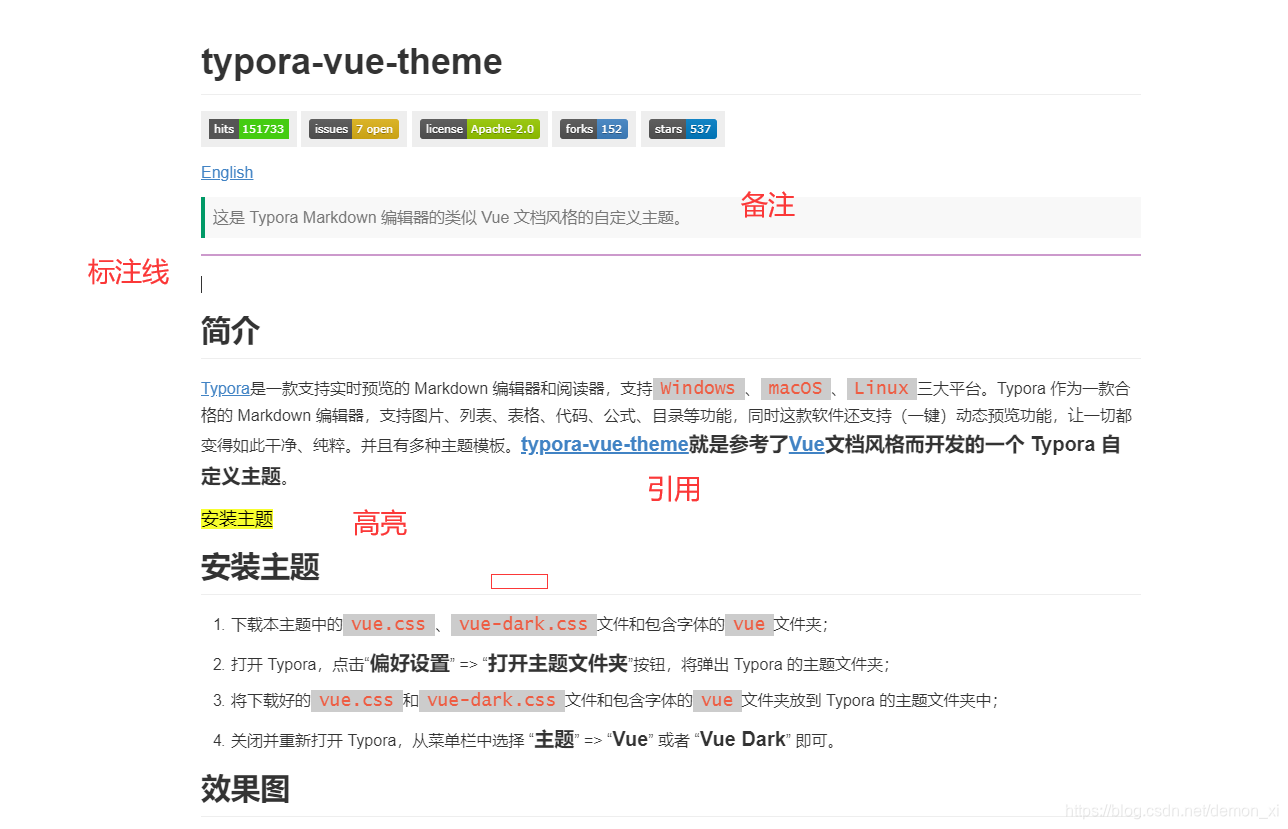This screenshot has width=1288, height=829.
Task: Click the red 引用 annotation label
Action: (x=676, y=489)
